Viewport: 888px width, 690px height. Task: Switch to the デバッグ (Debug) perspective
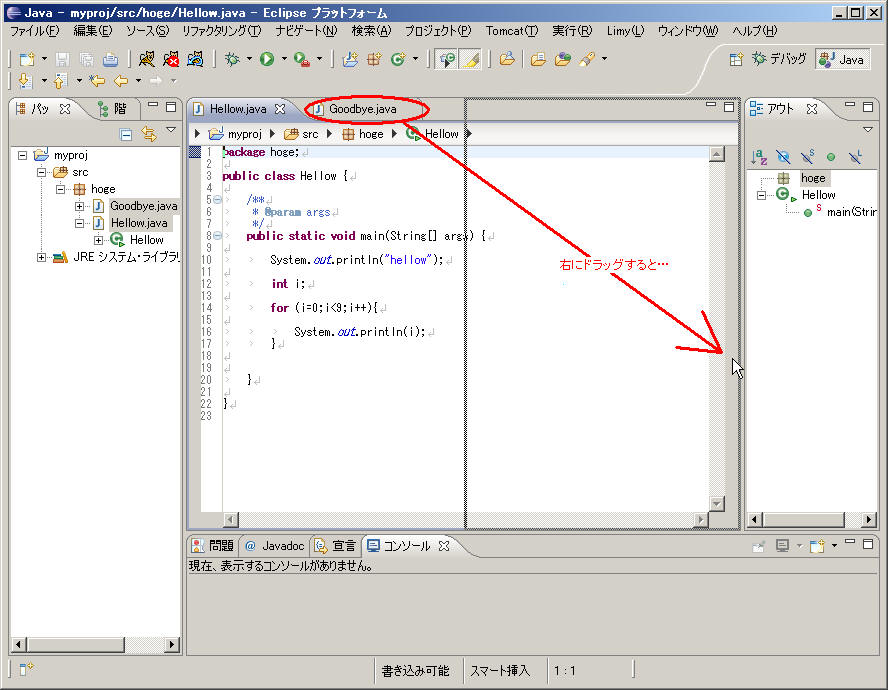click(779, 59)
